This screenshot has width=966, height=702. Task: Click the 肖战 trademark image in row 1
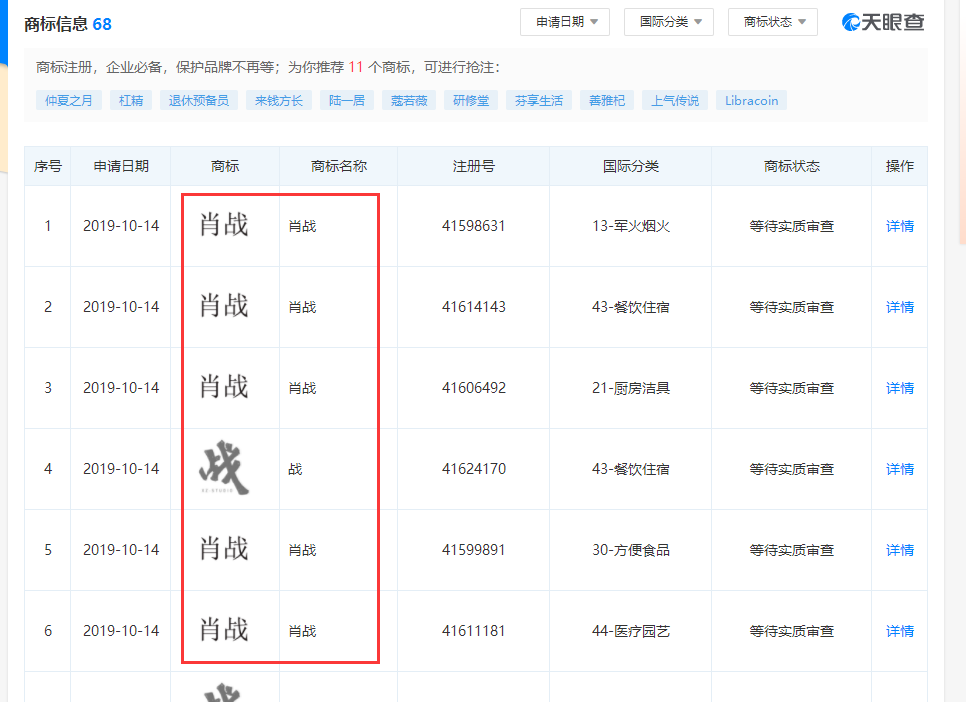click(224, 225)
